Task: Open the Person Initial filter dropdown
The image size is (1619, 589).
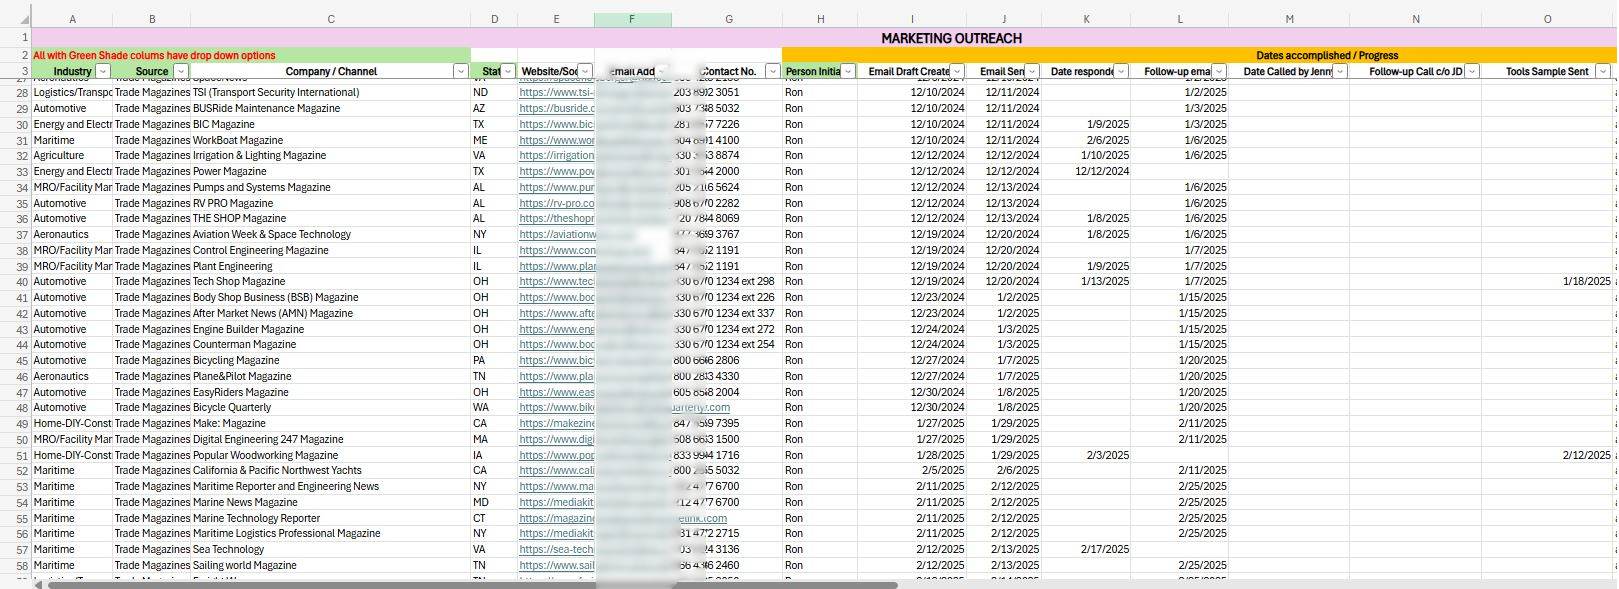Action: click(848, 71)
